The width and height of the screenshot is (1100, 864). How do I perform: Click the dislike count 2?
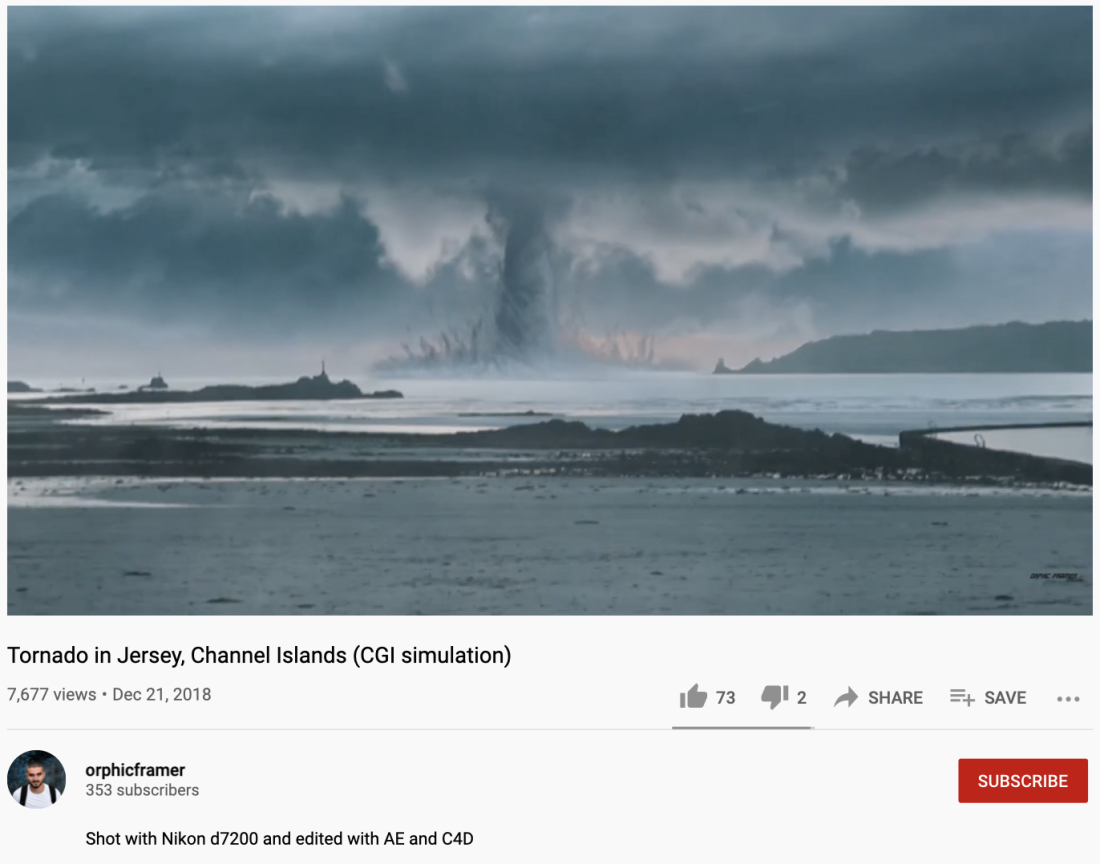point(802,698)
